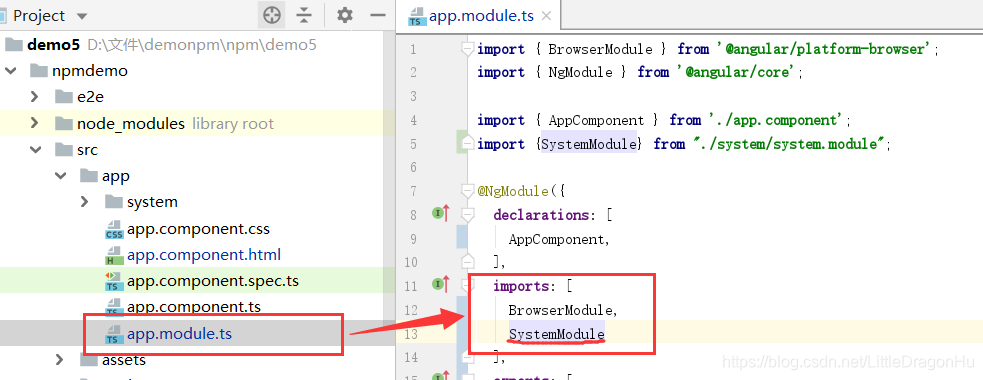Click the imports keyword on line 11

click(522, 287)
